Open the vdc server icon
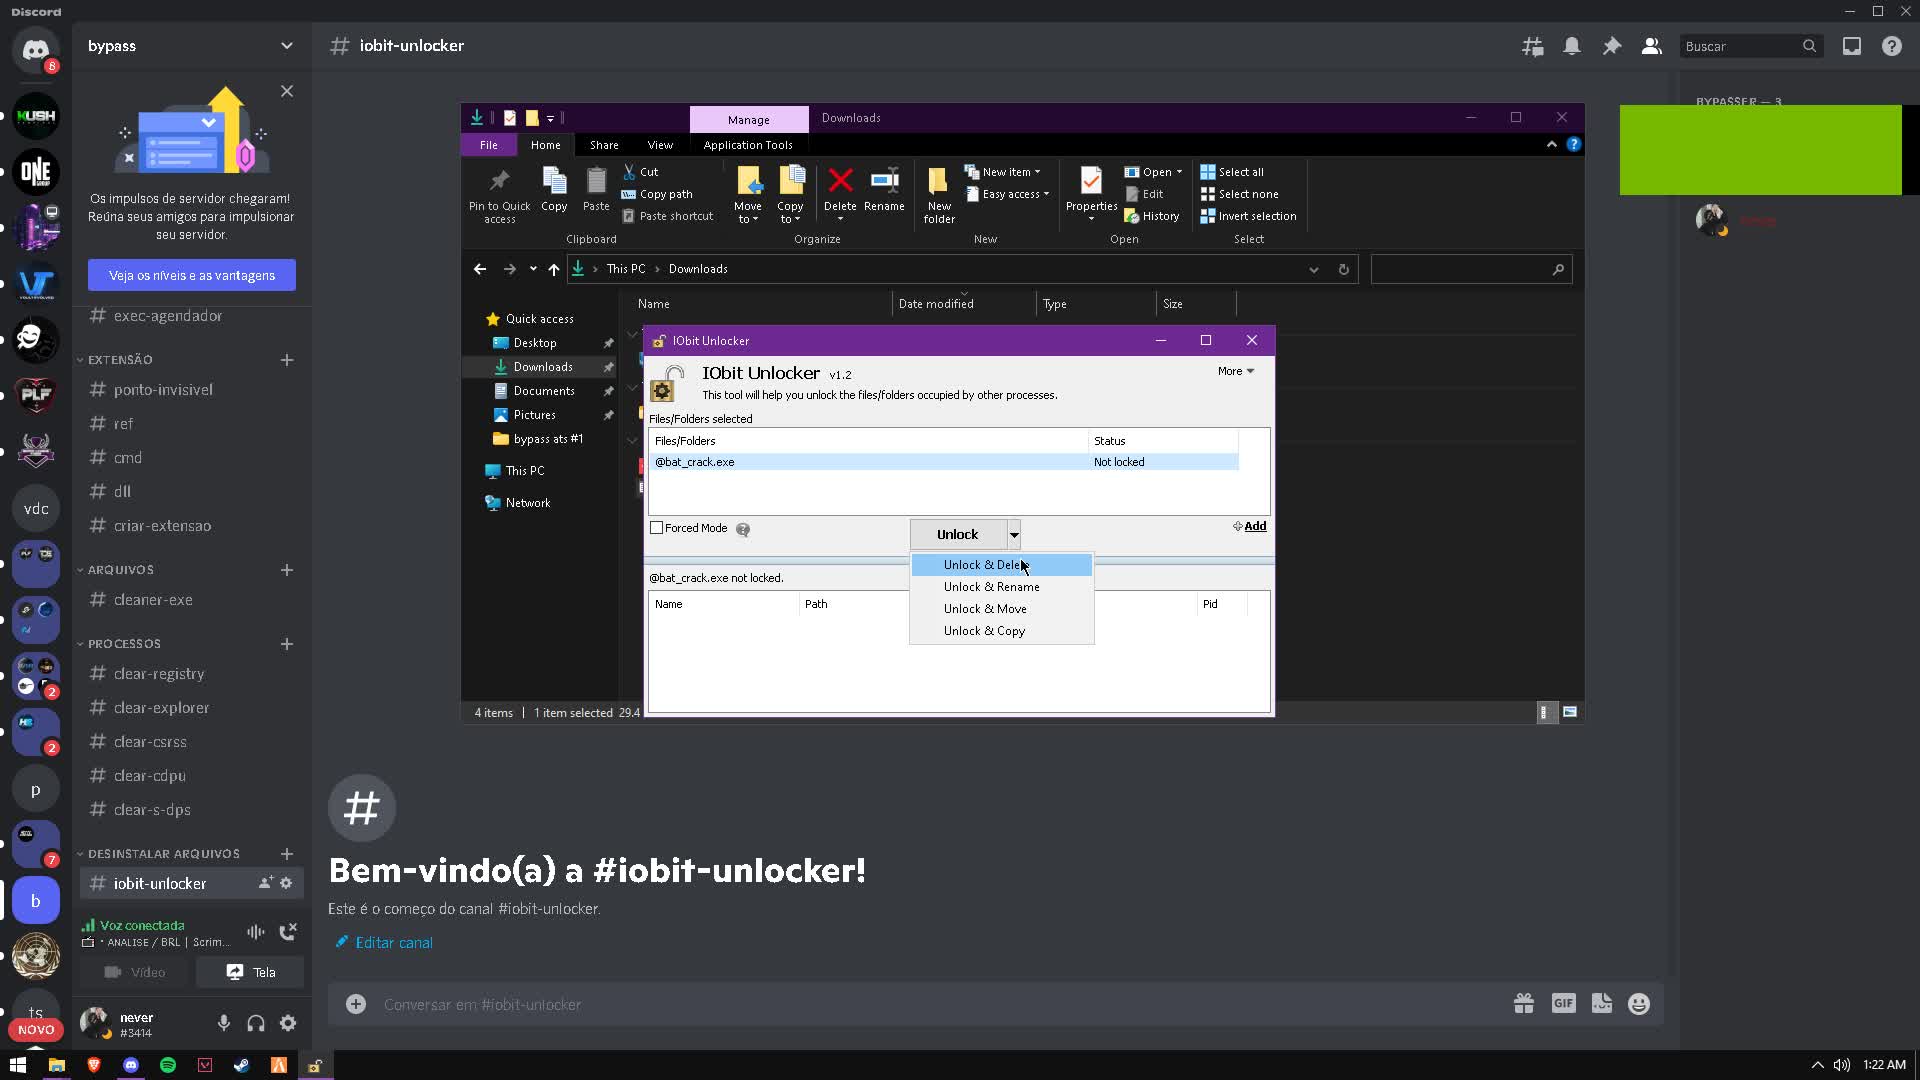The height and width of the screenshot is (1080, 1920). [36, 508]
